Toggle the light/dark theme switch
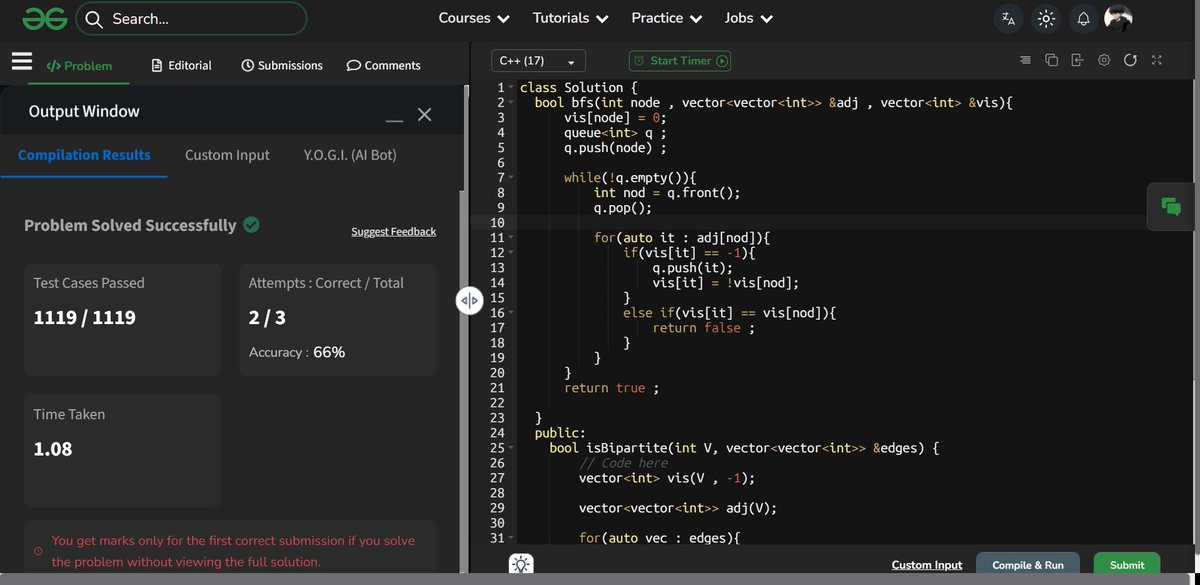Viewport: 1200px width, 585px height. [x=1046, y=18]
